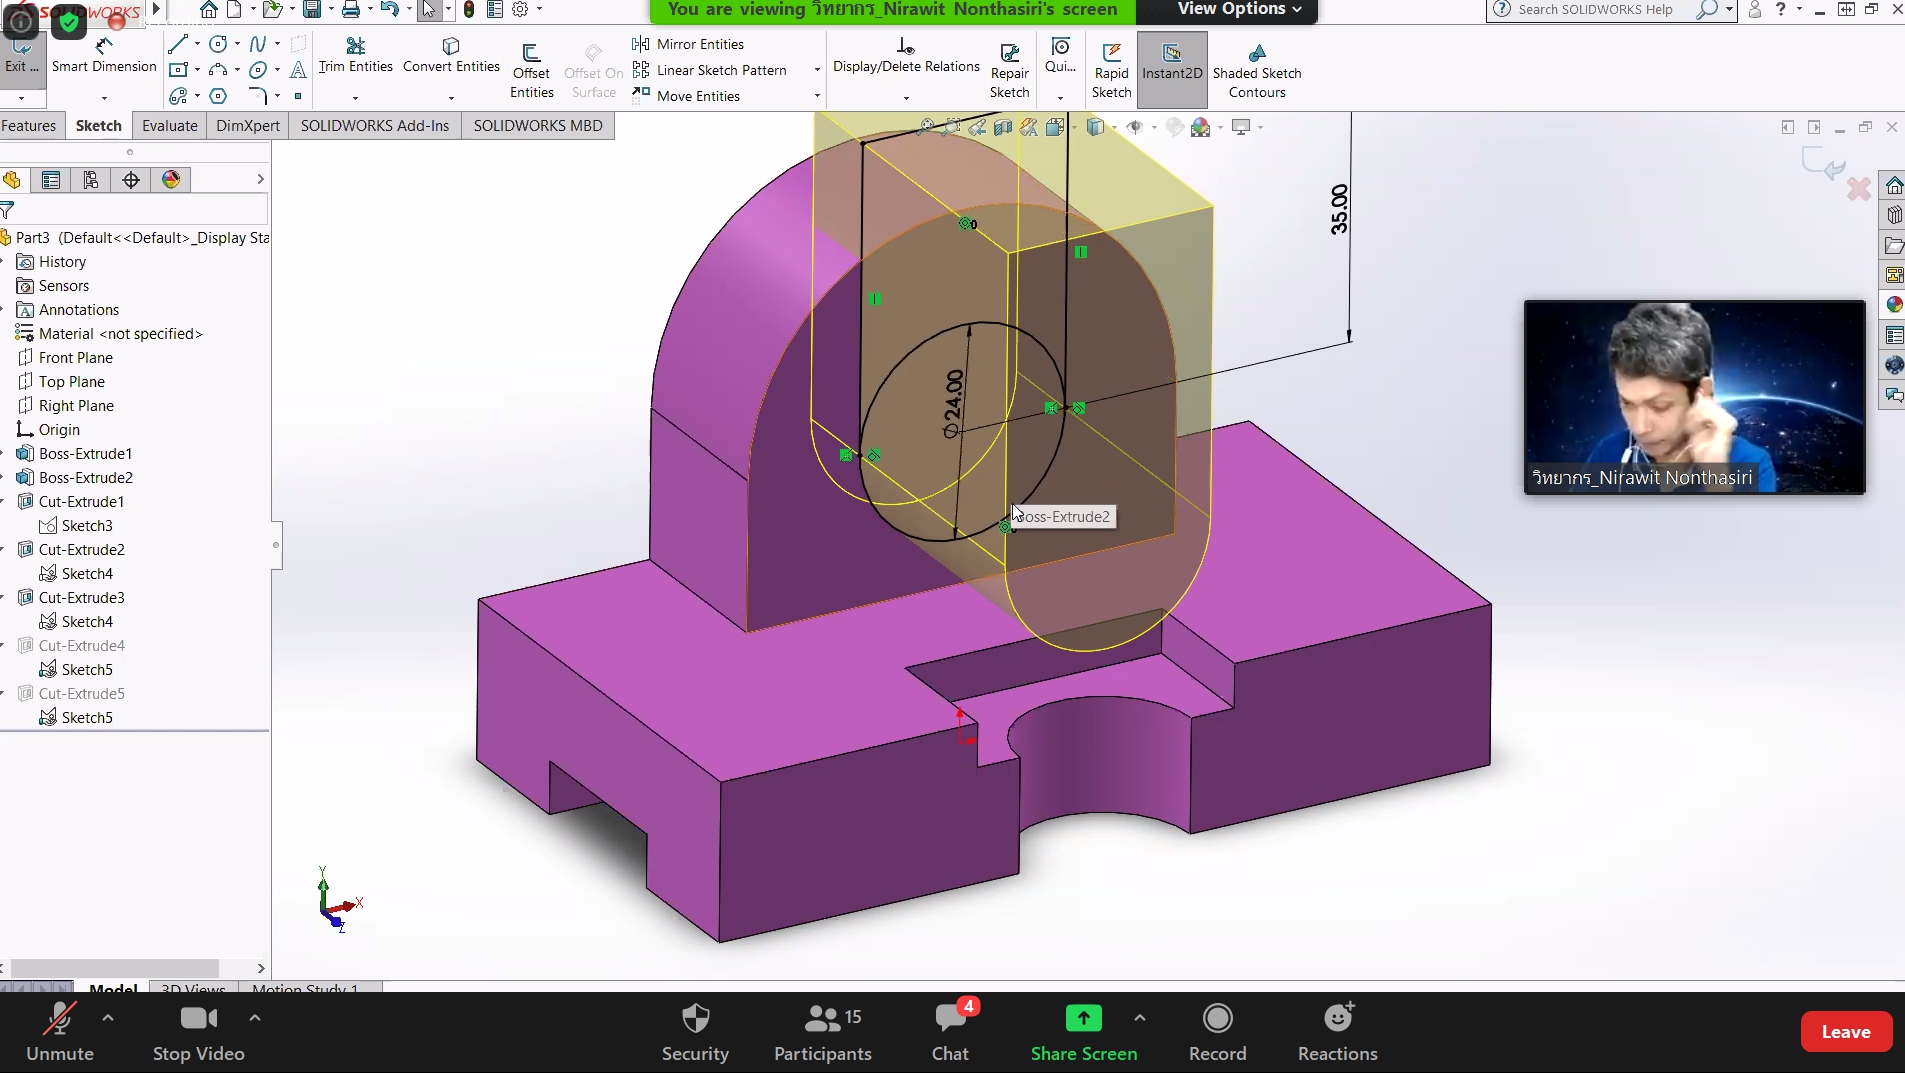
Task: Expand the manager panel tabs chevron
Action: point(260,180)
